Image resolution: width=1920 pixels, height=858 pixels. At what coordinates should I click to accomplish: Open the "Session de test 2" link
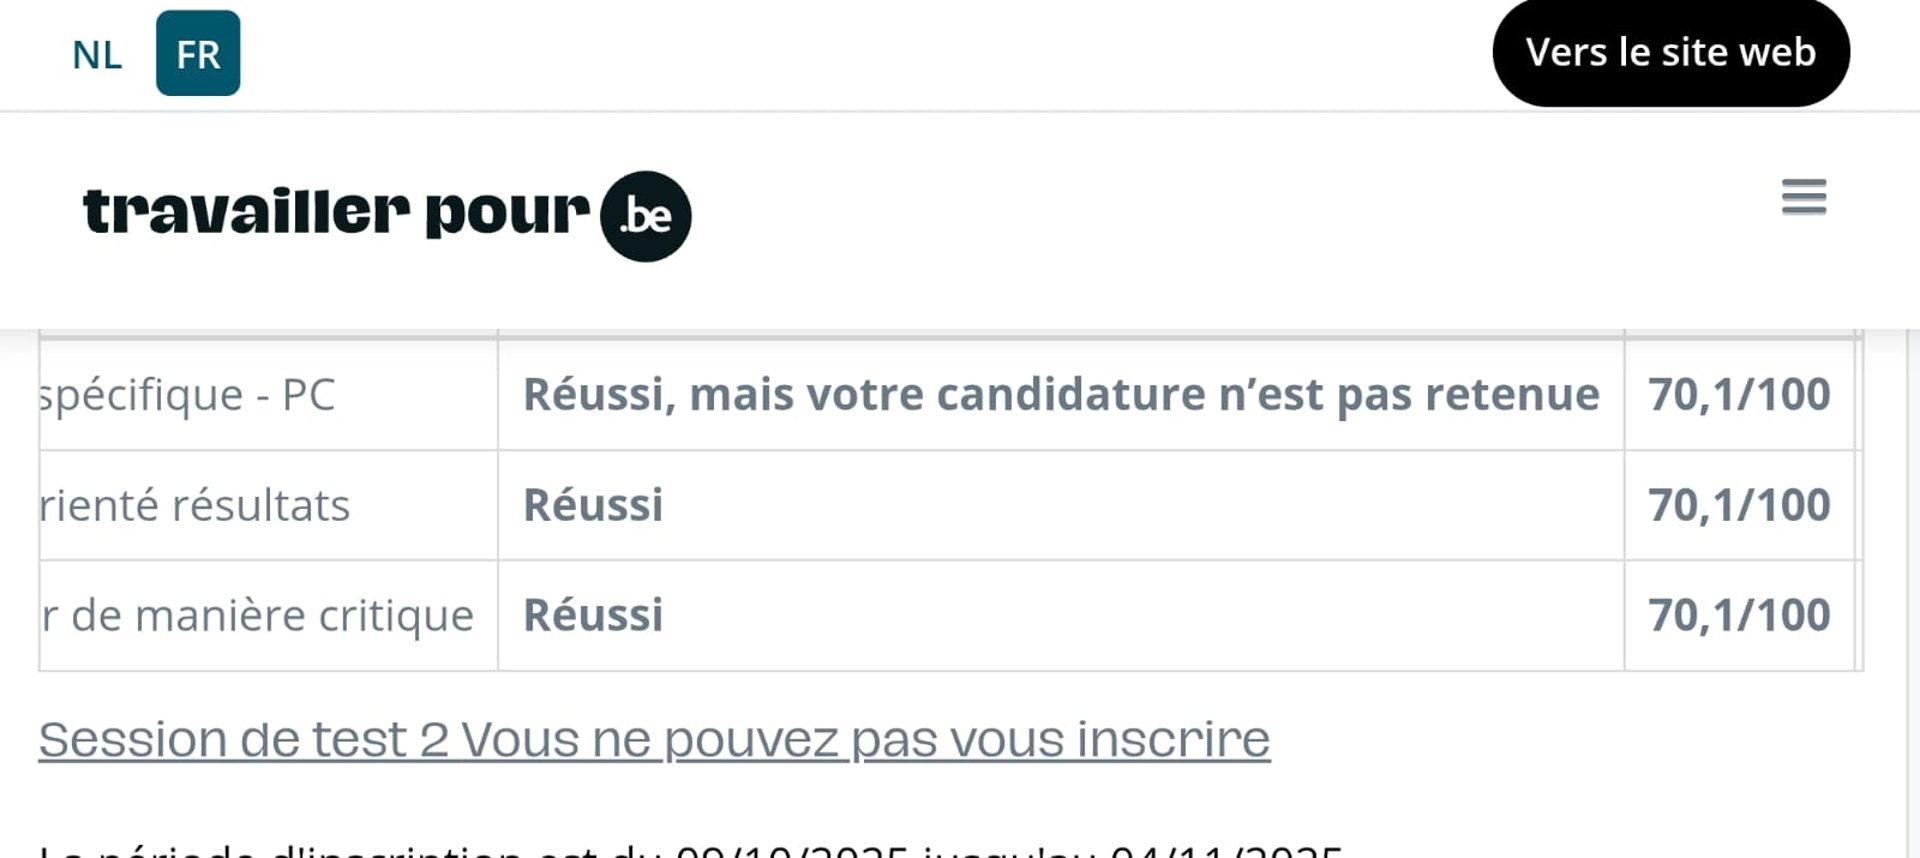(x=654, y=740)
